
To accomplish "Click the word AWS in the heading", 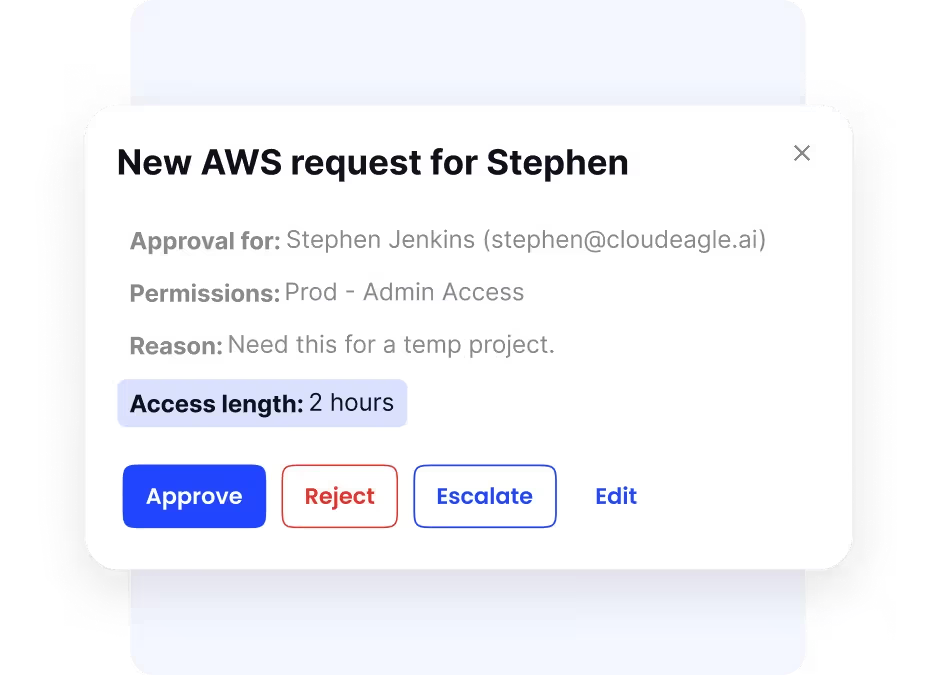I will (241, 162).
